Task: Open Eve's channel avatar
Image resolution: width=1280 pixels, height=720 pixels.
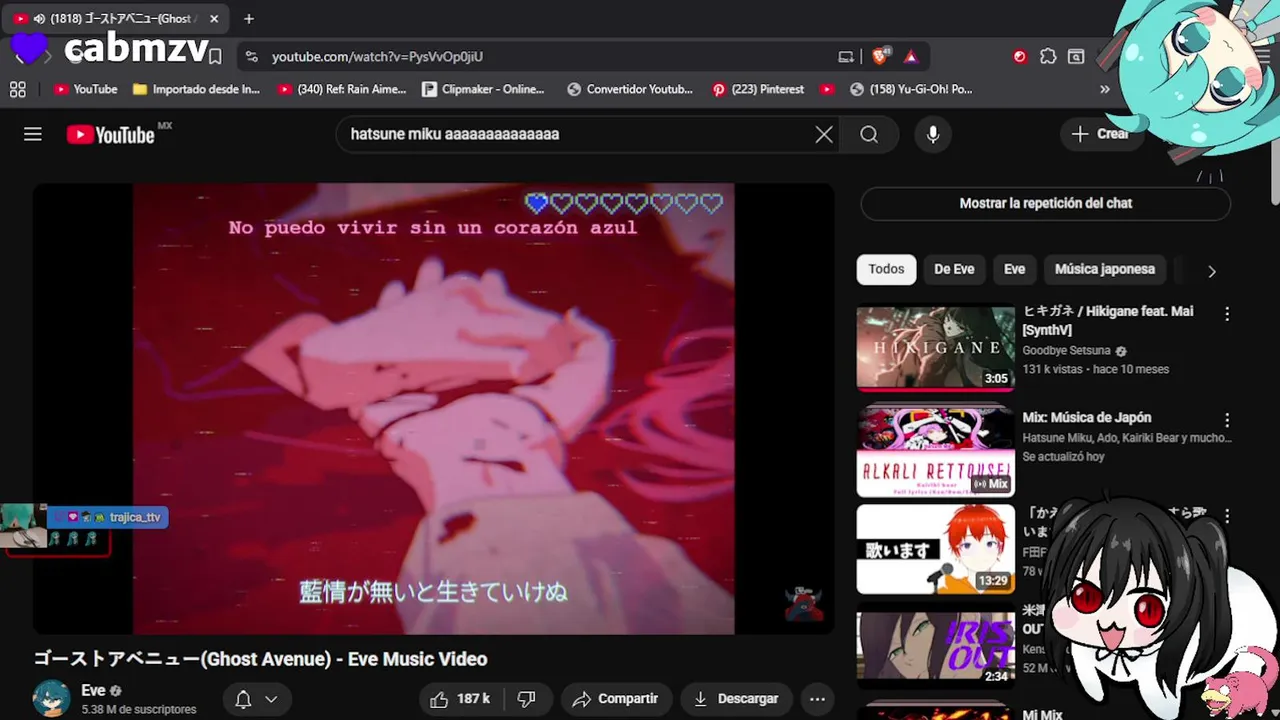Action: [52, 699]
